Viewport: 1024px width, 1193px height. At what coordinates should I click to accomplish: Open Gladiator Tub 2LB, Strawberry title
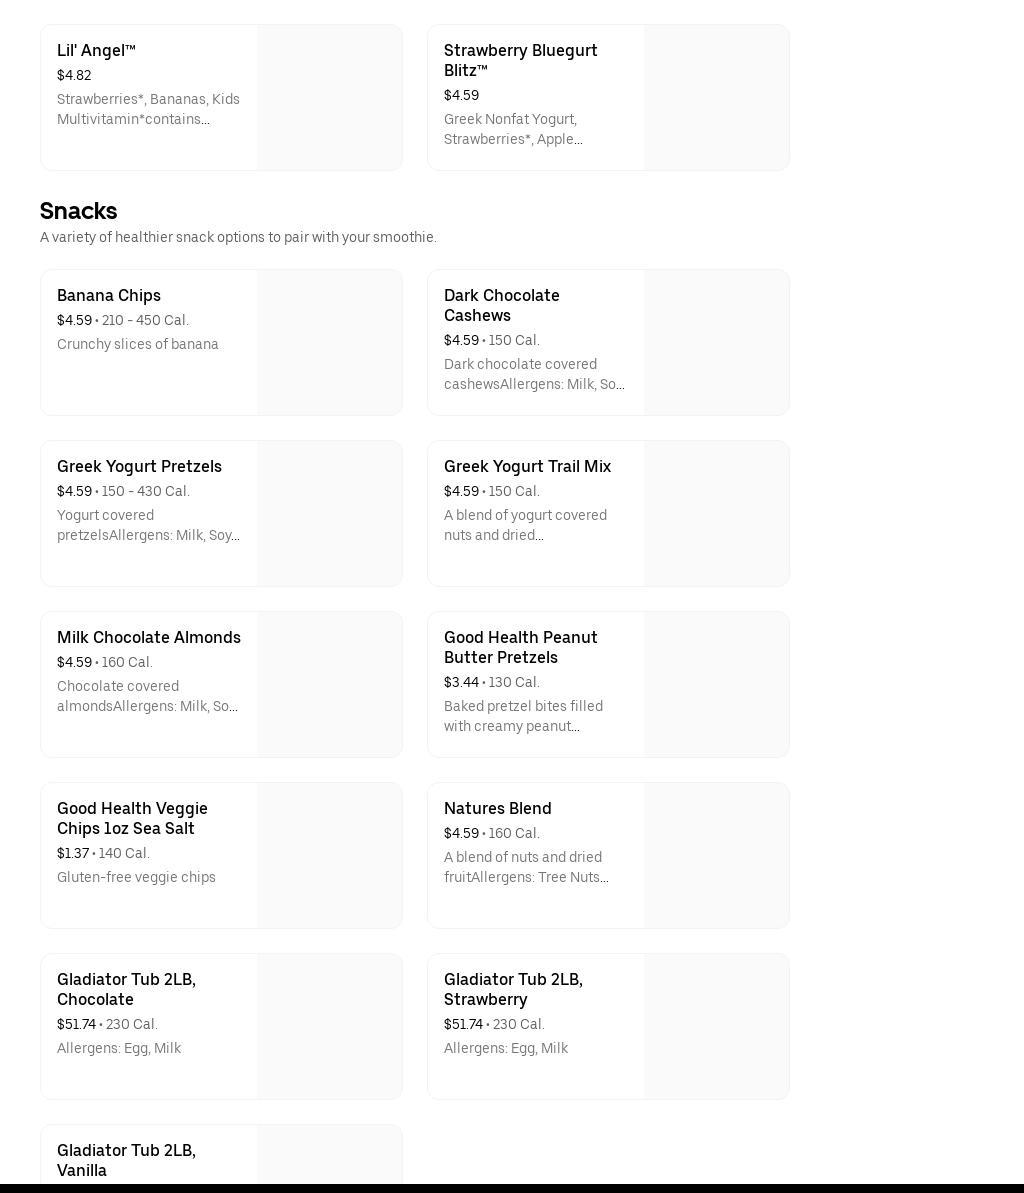[513, 989]
